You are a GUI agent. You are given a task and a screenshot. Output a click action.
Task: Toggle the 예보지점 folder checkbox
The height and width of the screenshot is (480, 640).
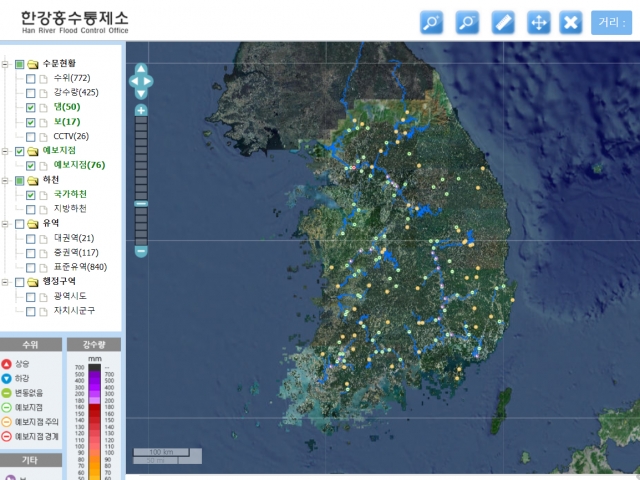pyautogui.click(x=20, y=151)
